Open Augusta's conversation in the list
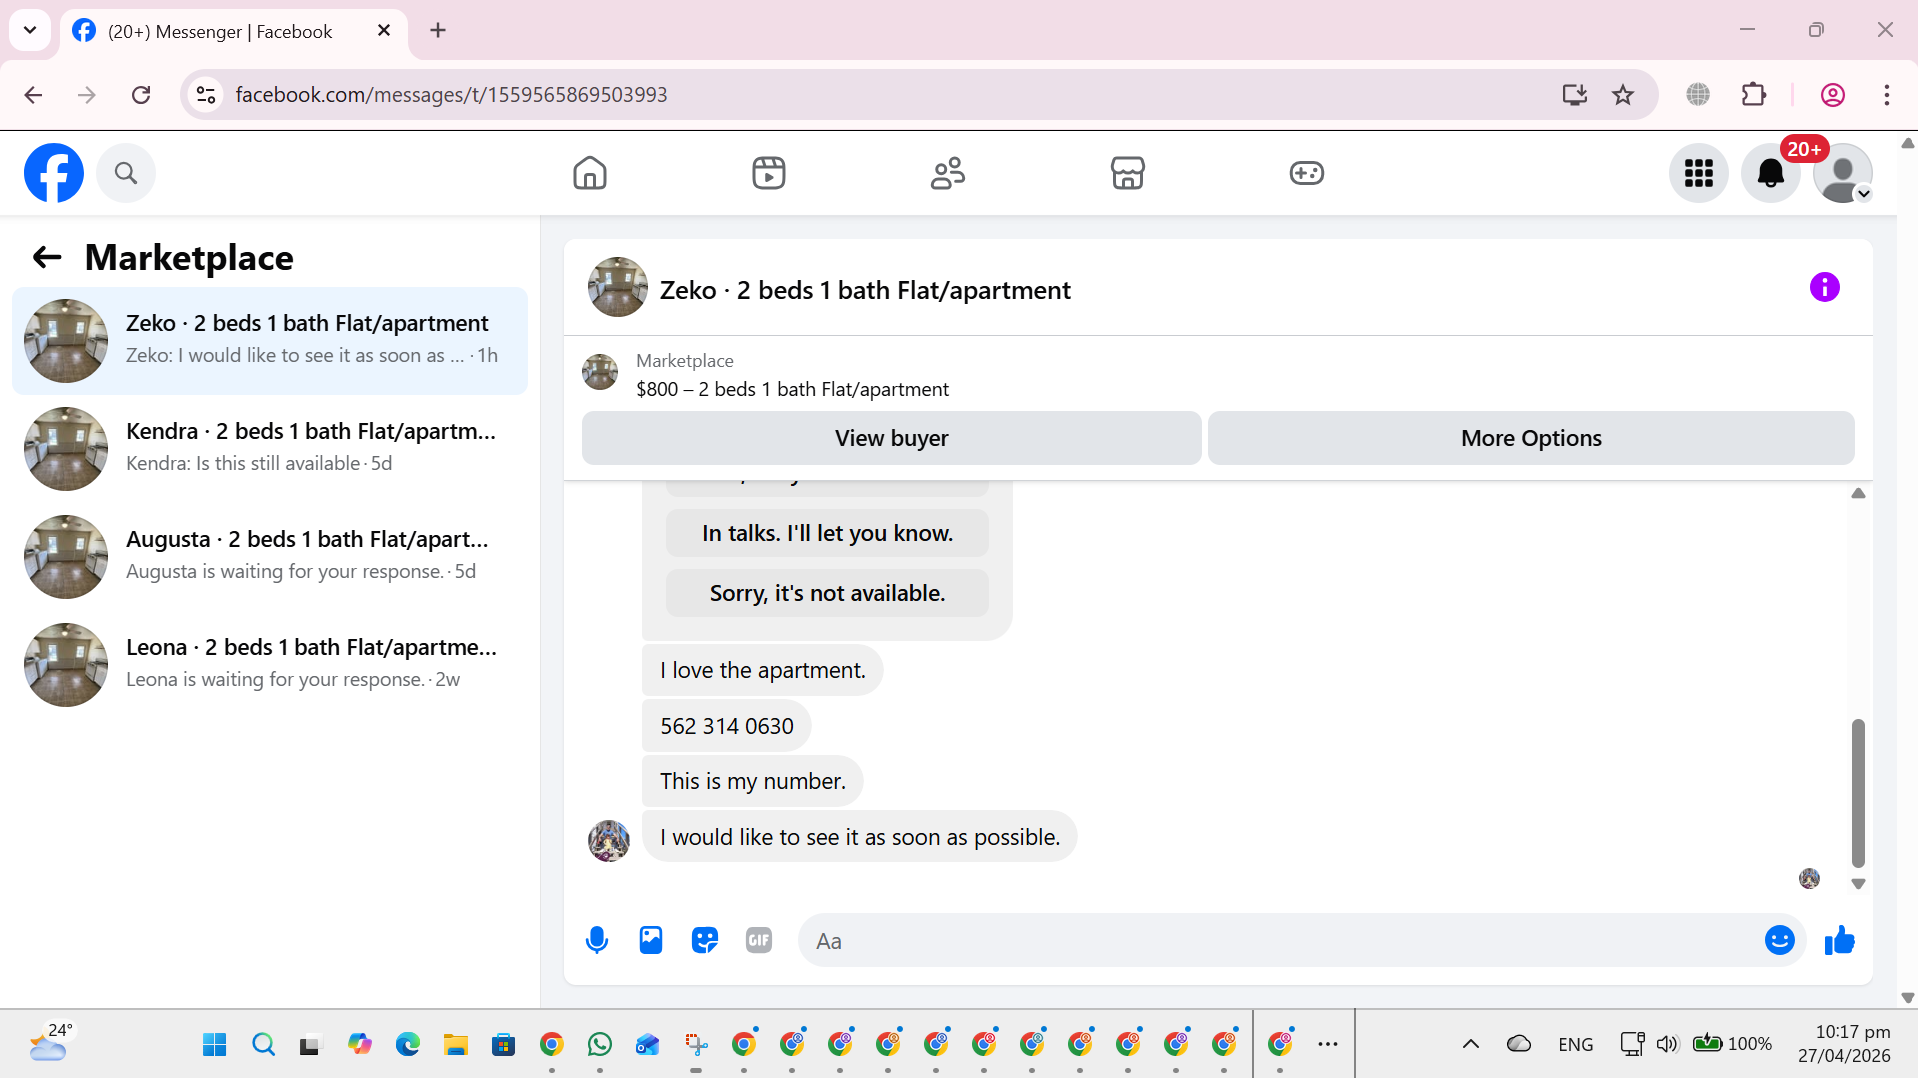The image size is (1918, 1078). pos(270,557)
